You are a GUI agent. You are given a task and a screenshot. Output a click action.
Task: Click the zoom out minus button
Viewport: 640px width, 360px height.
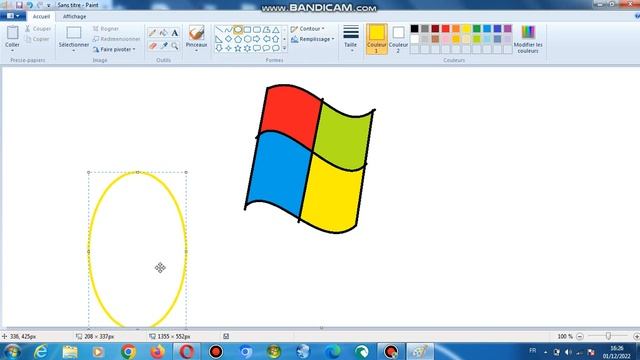coord(580,336)
